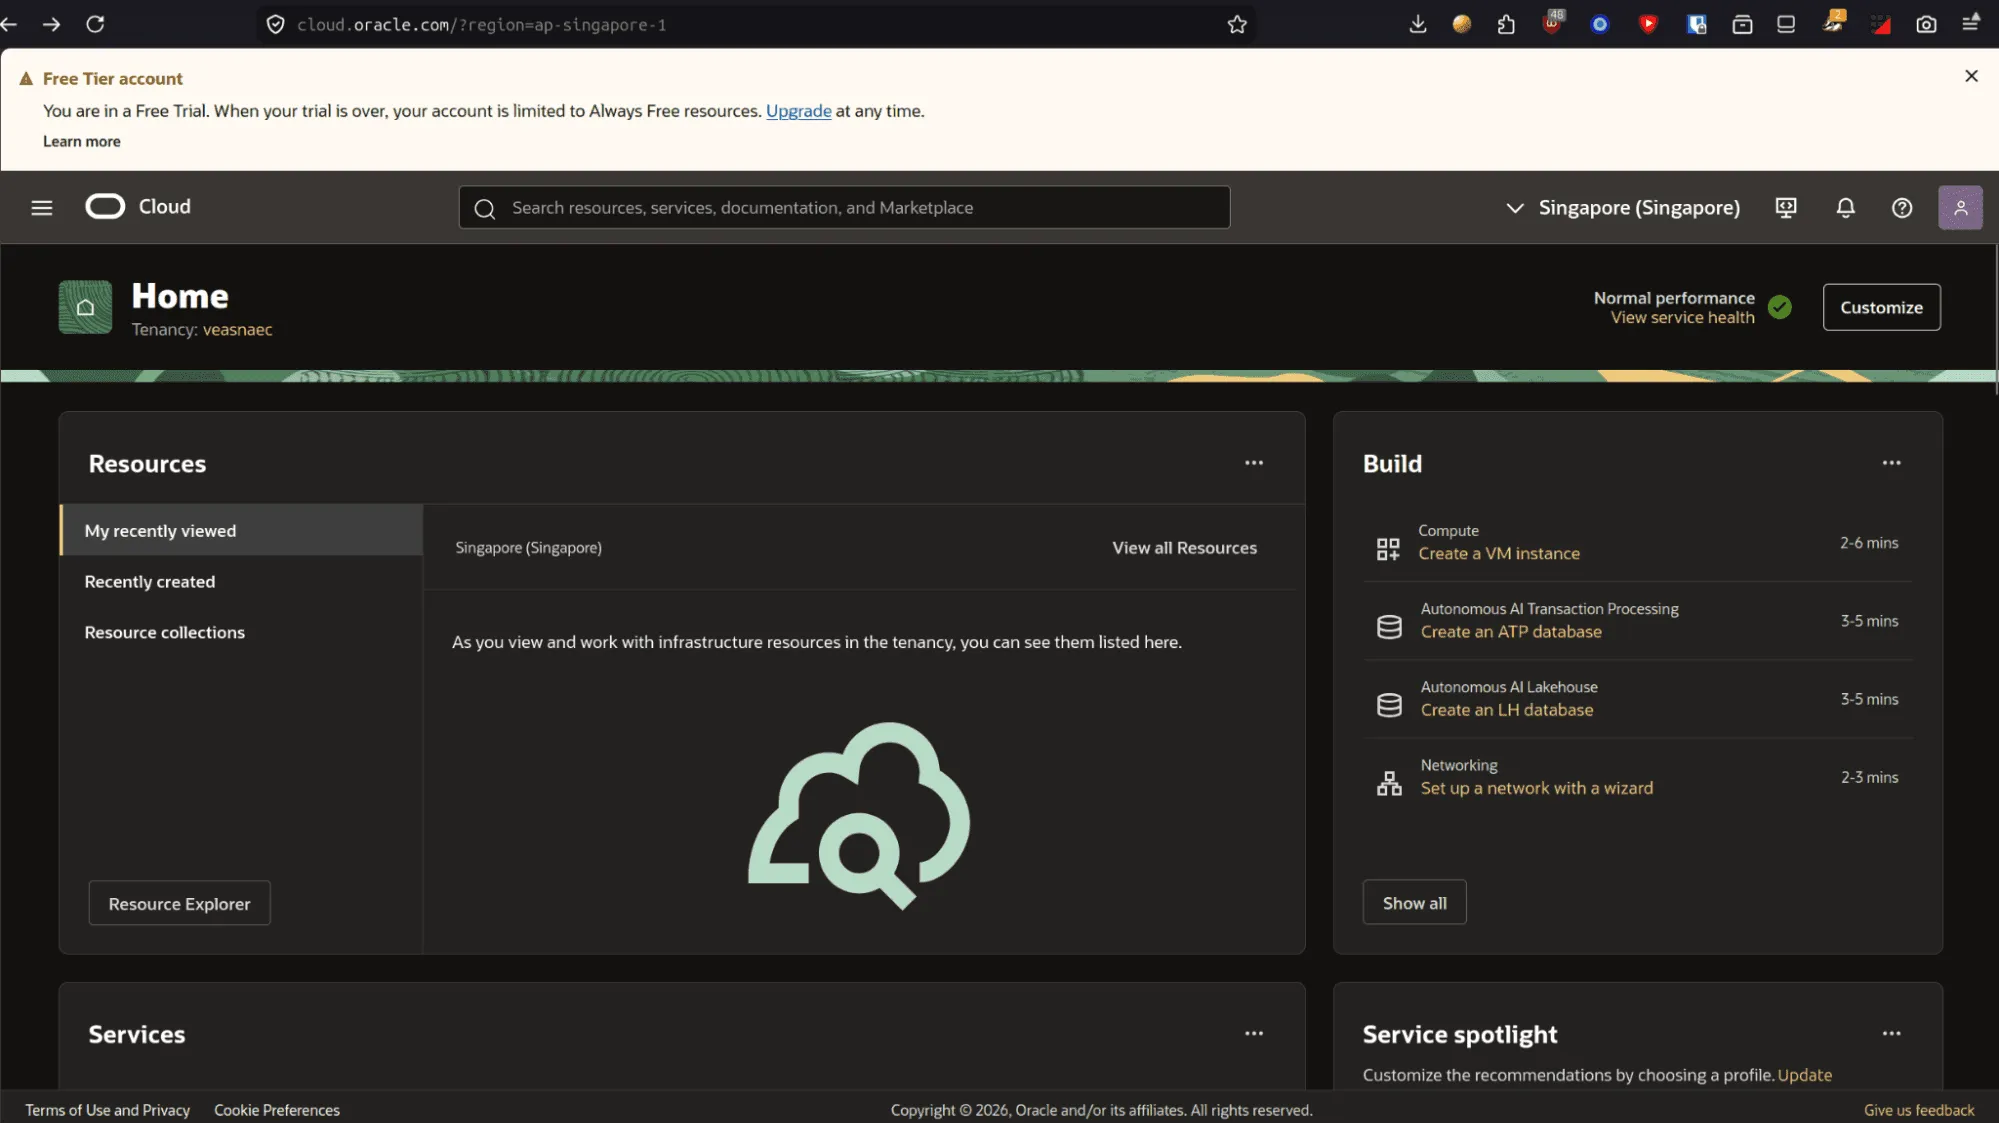Click the 2-3 mins time estimate
Viewport: 1999px width, 1124px height.
(1869, 777)
